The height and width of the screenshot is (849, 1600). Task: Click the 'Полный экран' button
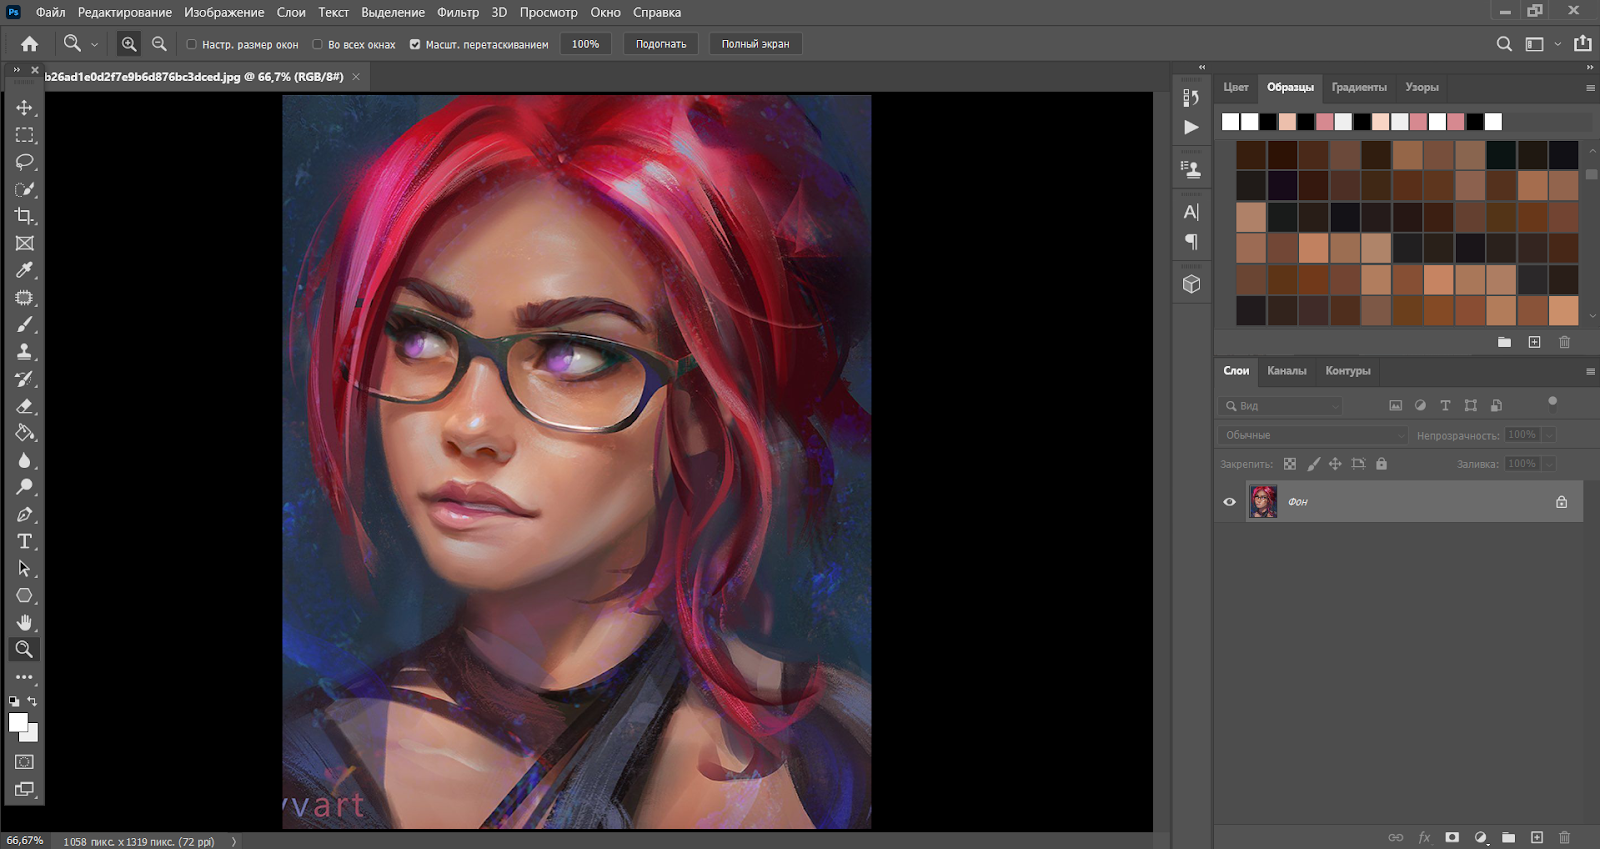coord(755,44)
